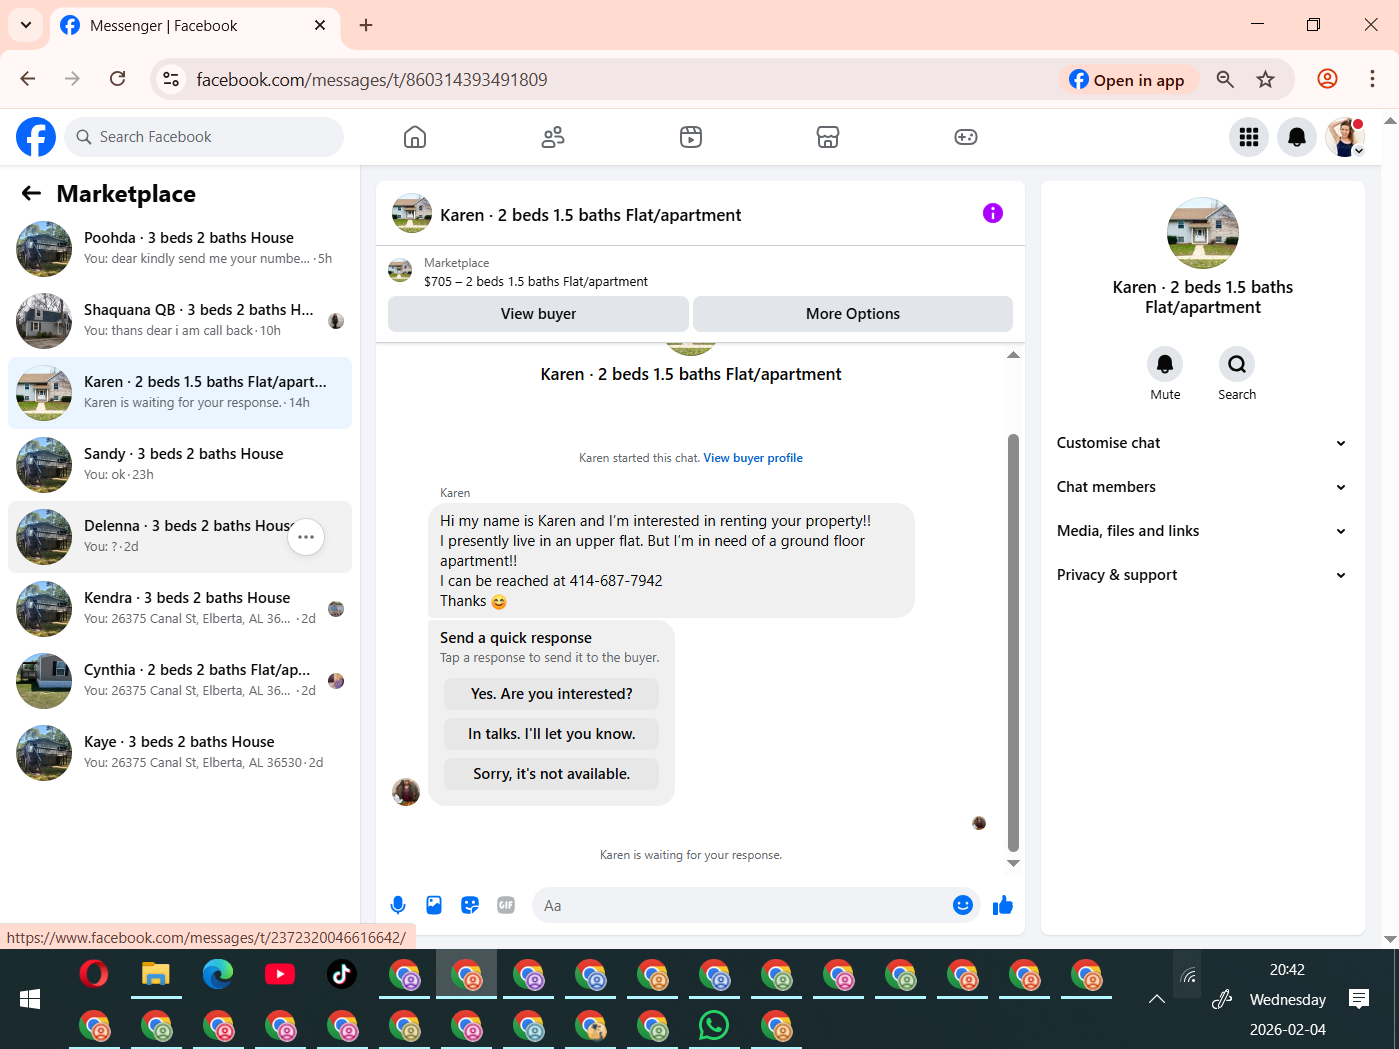Send 'Sorry, it's not available.' response
The height and width of the screenshot is (1049, 1399).
(552, 774)
